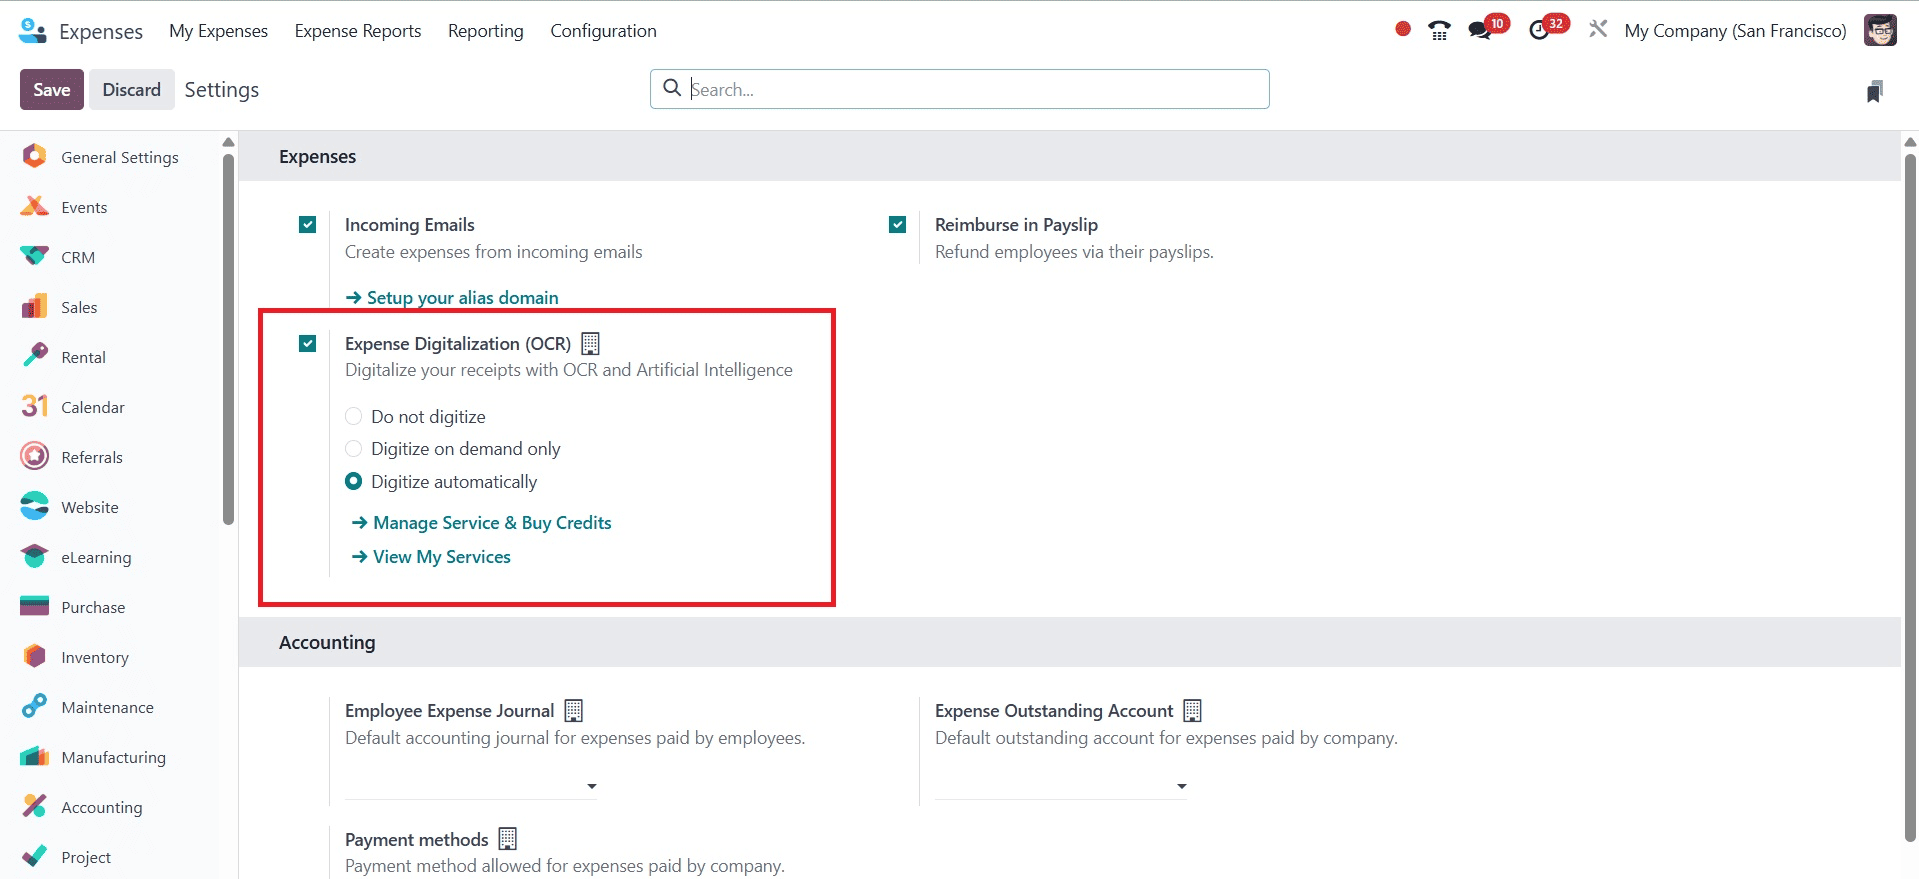
Task: Click company icon beside Payment methods
Action: point(507,839)
